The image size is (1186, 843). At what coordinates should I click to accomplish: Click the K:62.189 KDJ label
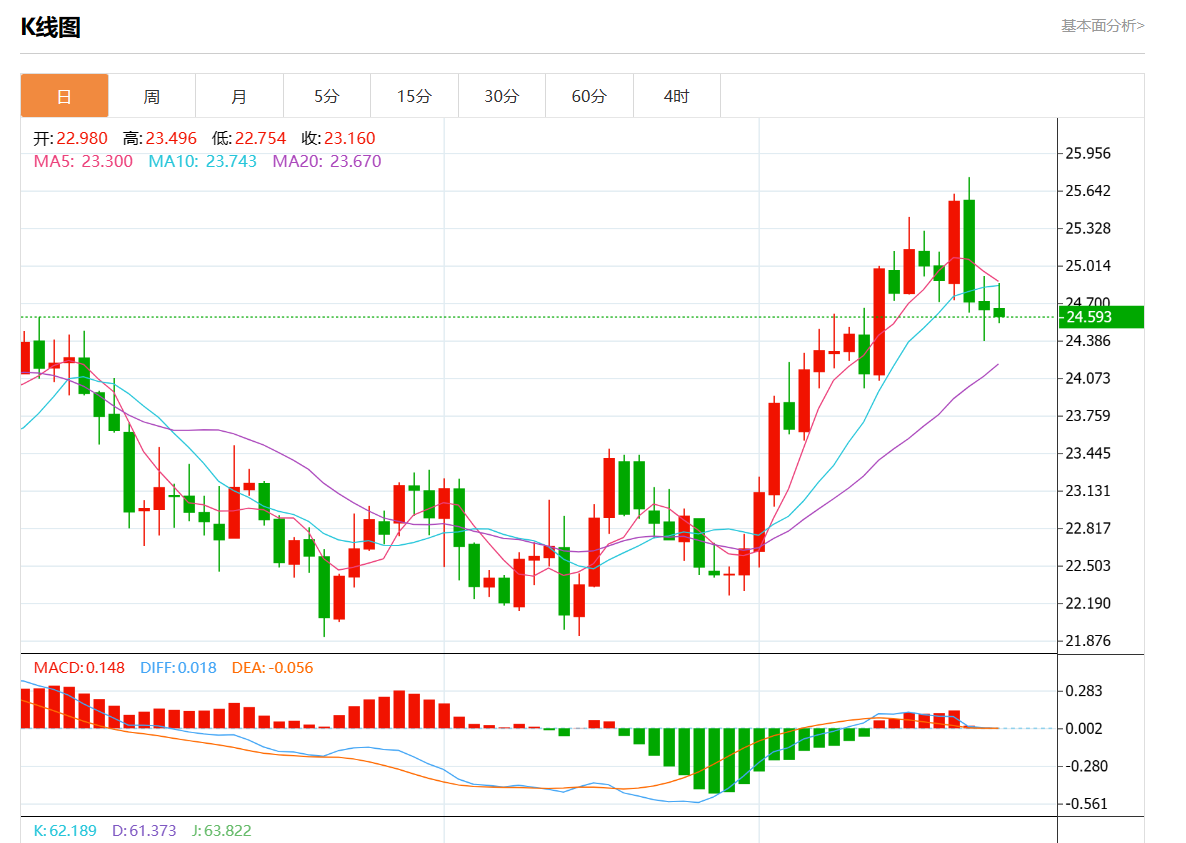pyautogui.click(x=65, y=830)
